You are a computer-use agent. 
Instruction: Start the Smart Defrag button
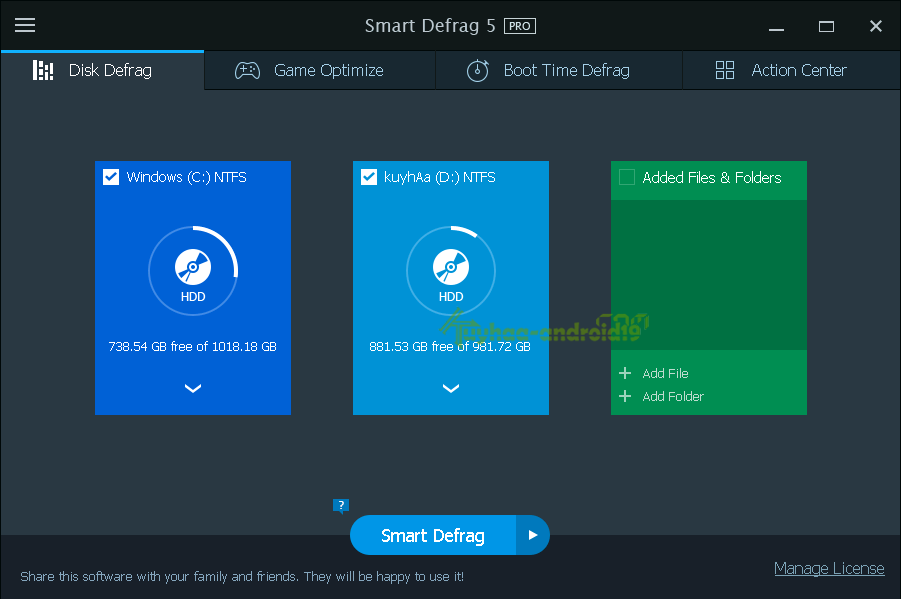433,535
